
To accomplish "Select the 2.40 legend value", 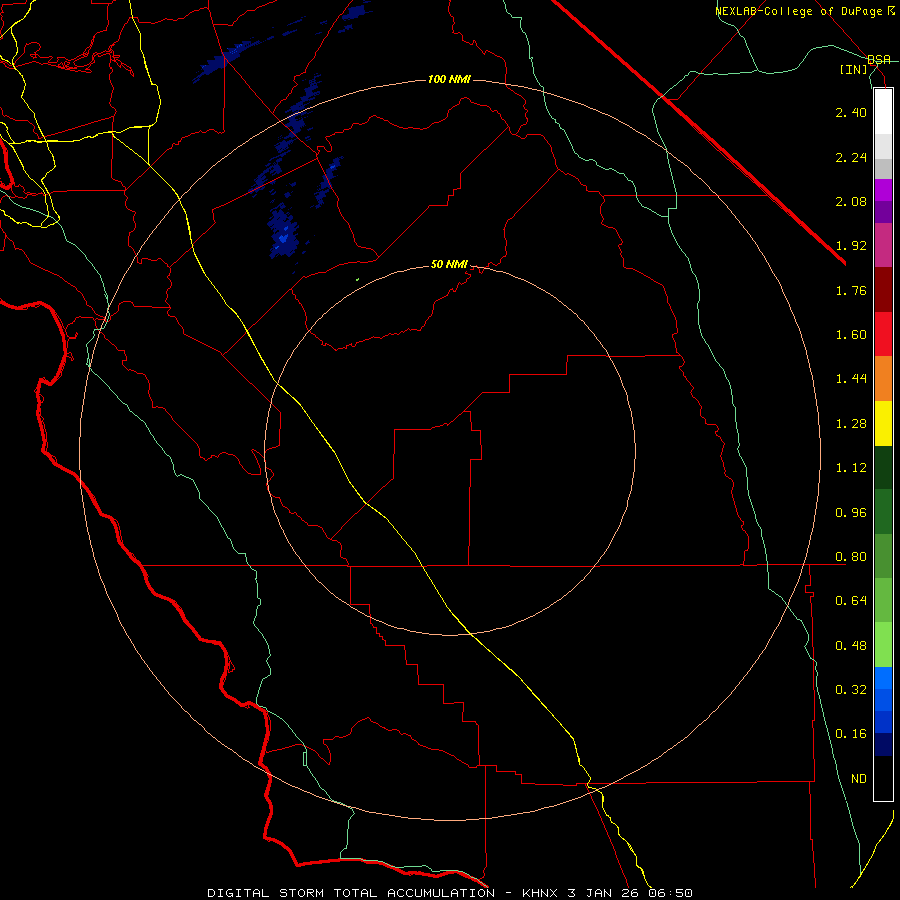I will (x=851, y=112).
